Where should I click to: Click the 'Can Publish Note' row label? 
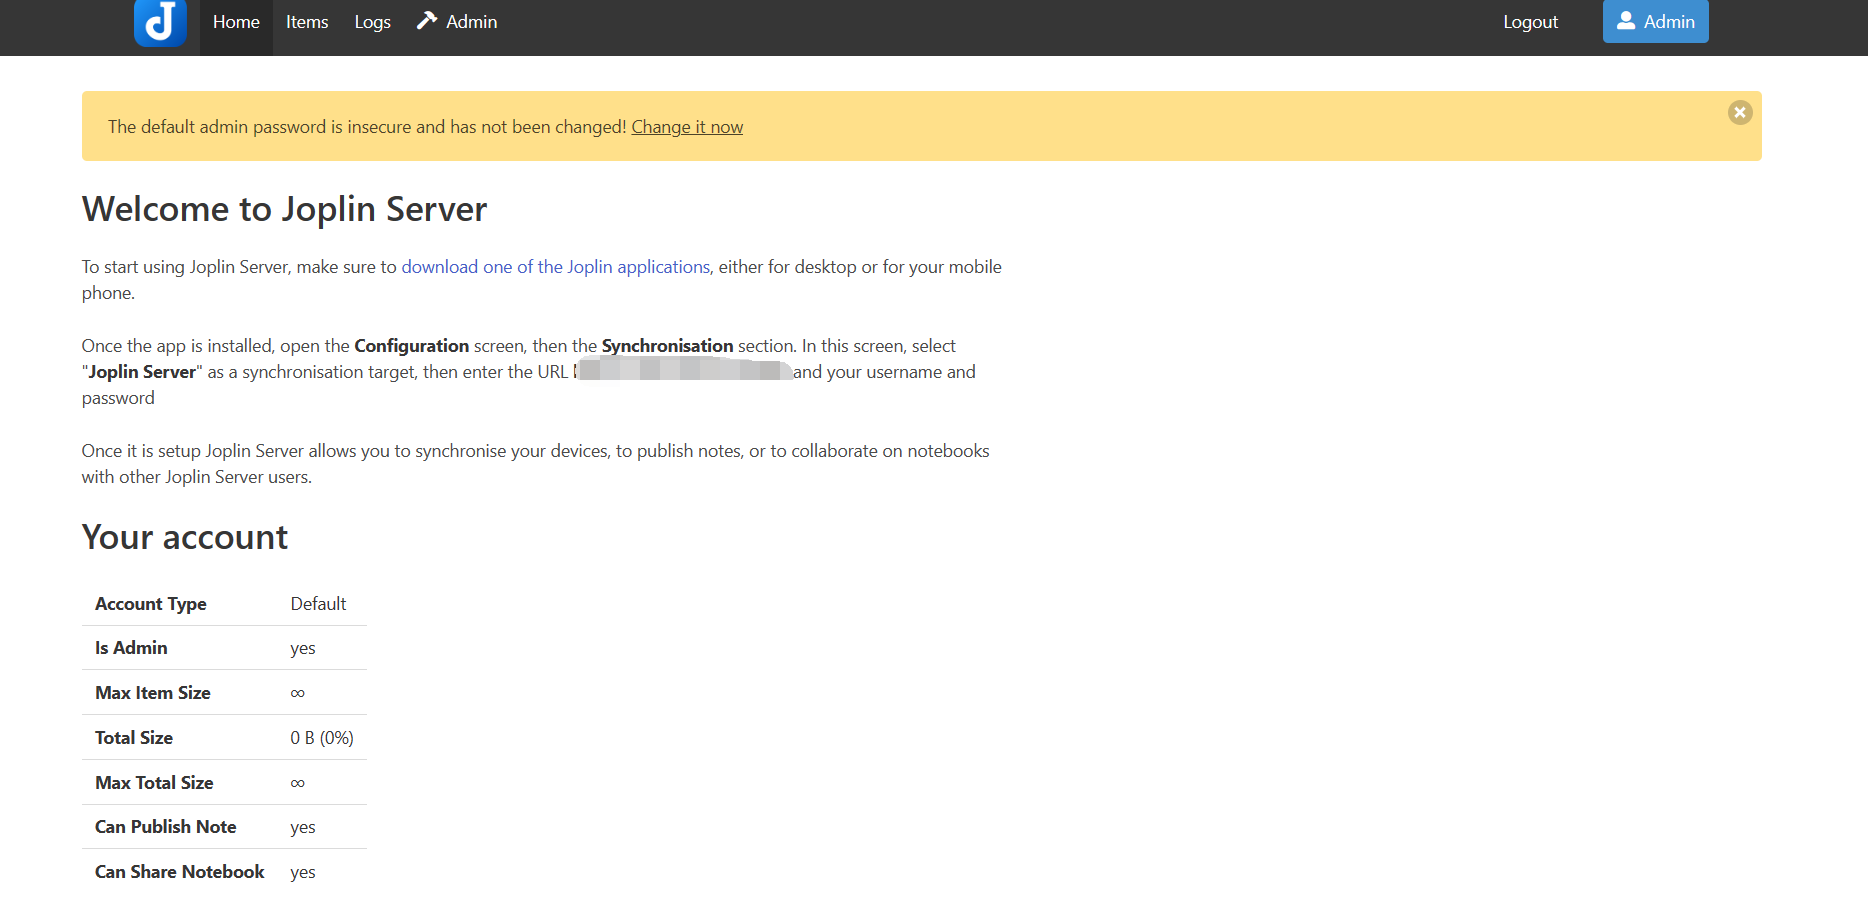[x=165, y=827]
